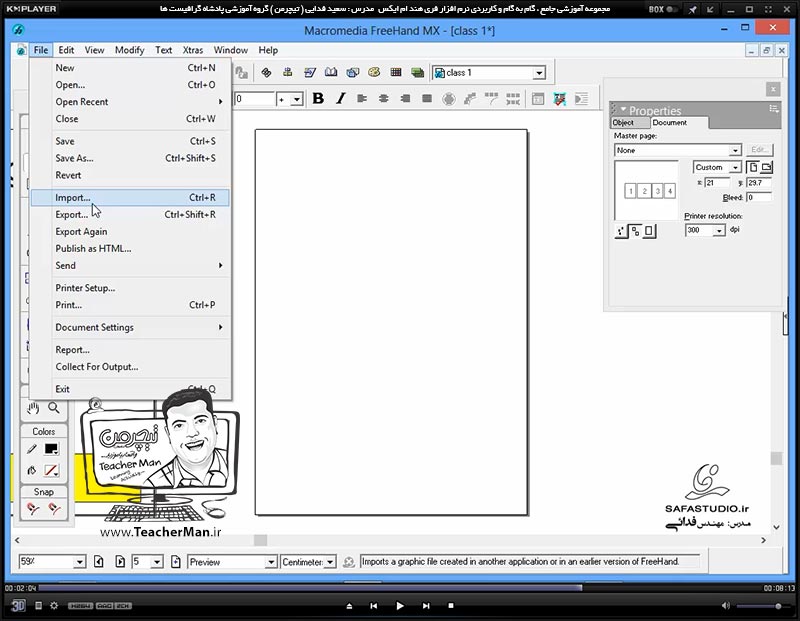Click the Play button in KMPlayer
This screenshot has height=621, width=800.
tap(399, 606)
